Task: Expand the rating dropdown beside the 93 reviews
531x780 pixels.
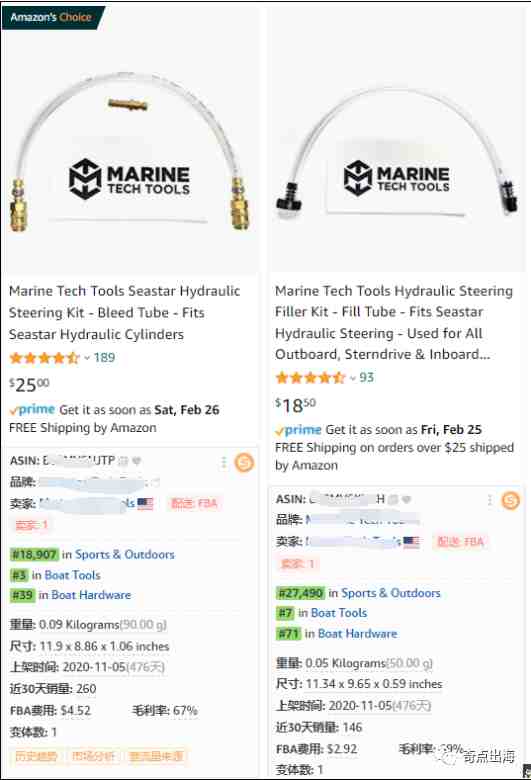Action: click(x=352, y=378)
